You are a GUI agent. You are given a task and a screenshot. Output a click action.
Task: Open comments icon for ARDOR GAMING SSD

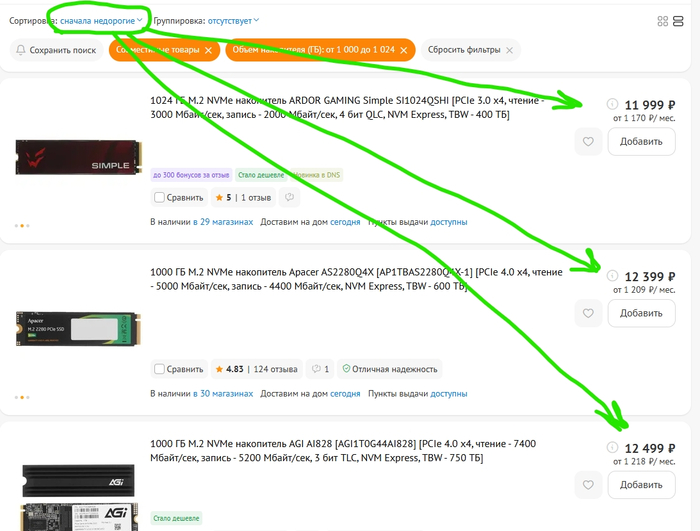point(289,197)
